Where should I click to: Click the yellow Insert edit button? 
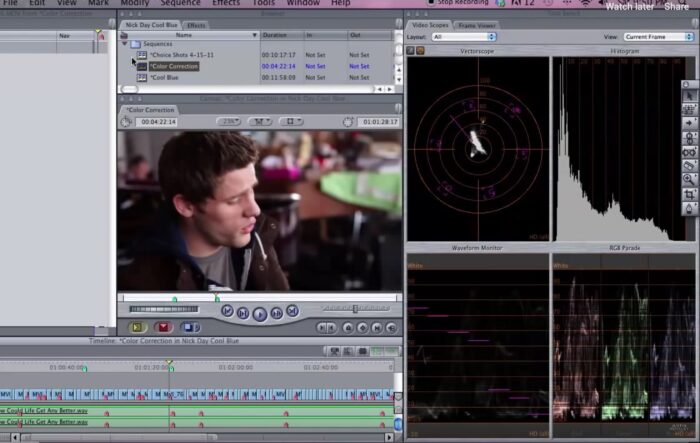pos(138,327)
